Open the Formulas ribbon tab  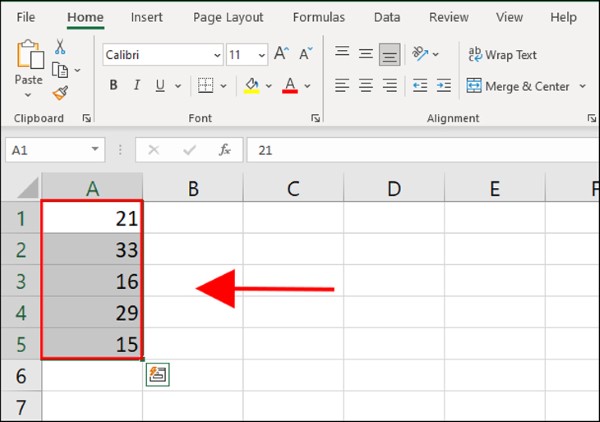click(x=318, y=17)
